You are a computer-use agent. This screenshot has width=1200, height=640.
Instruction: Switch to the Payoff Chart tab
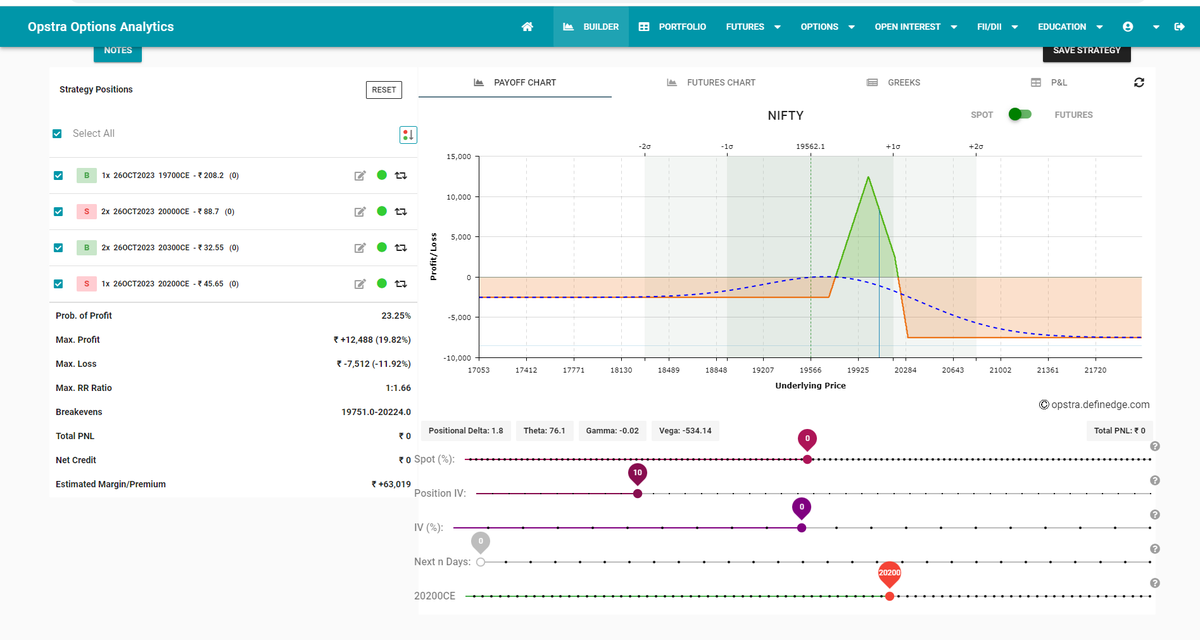pyautogui.click(x=515, y=83)
